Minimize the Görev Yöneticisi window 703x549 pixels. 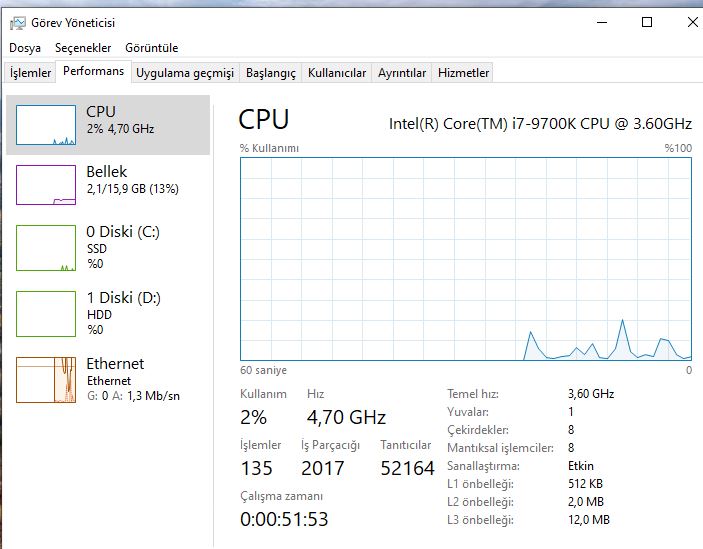coord(600,22)
